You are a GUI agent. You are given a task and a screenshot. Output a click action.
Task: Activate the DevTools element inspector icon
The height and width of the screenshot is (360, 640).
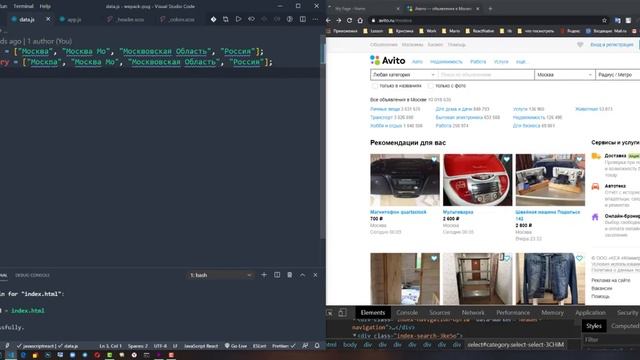330,313
